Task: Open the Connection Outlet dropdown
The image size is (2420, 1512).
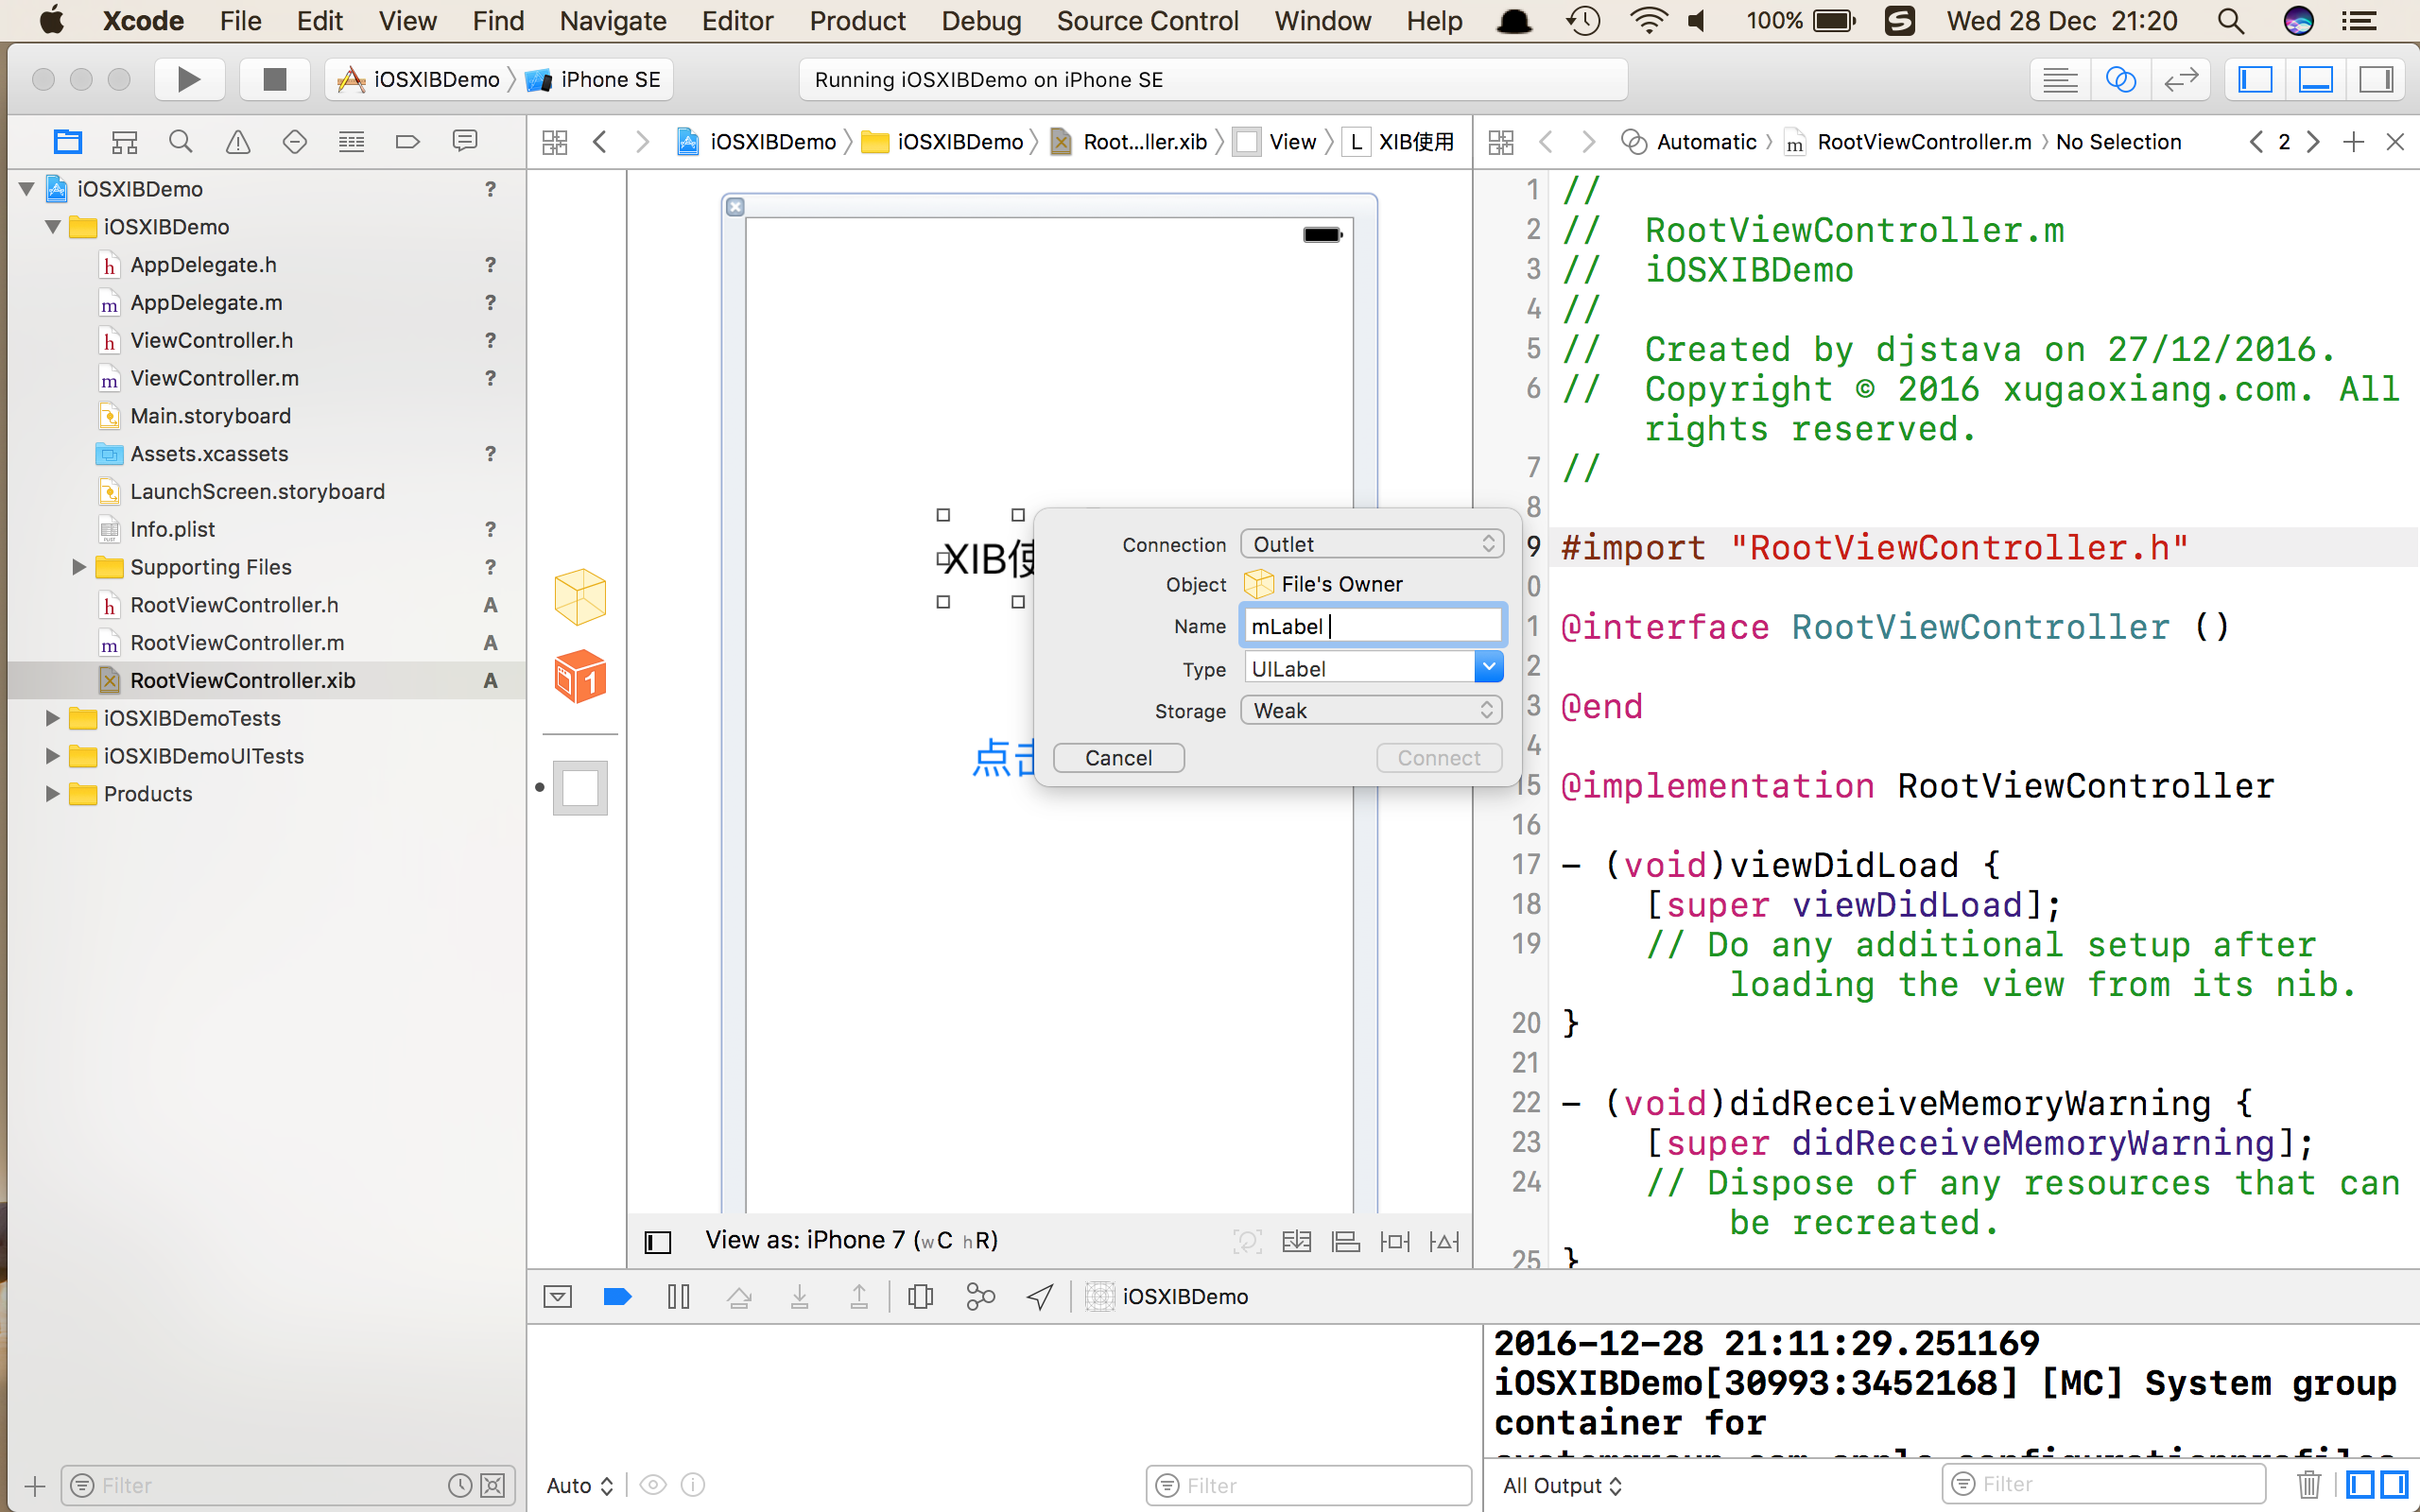Action: [1372, 544]
